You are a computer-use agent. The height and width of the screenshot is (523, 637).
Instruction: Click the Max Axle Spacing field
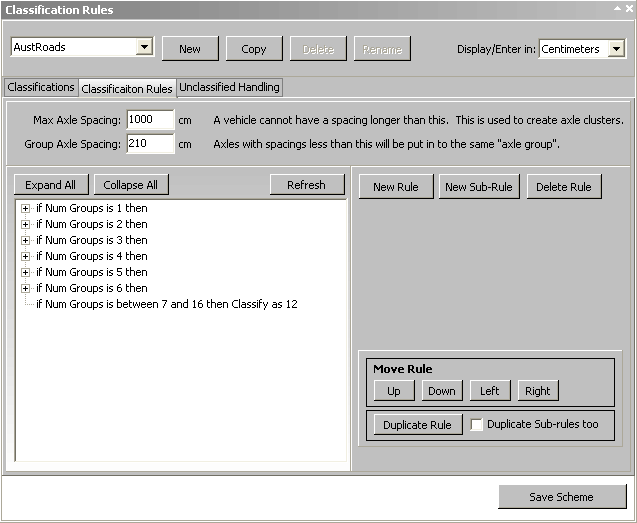150,120
